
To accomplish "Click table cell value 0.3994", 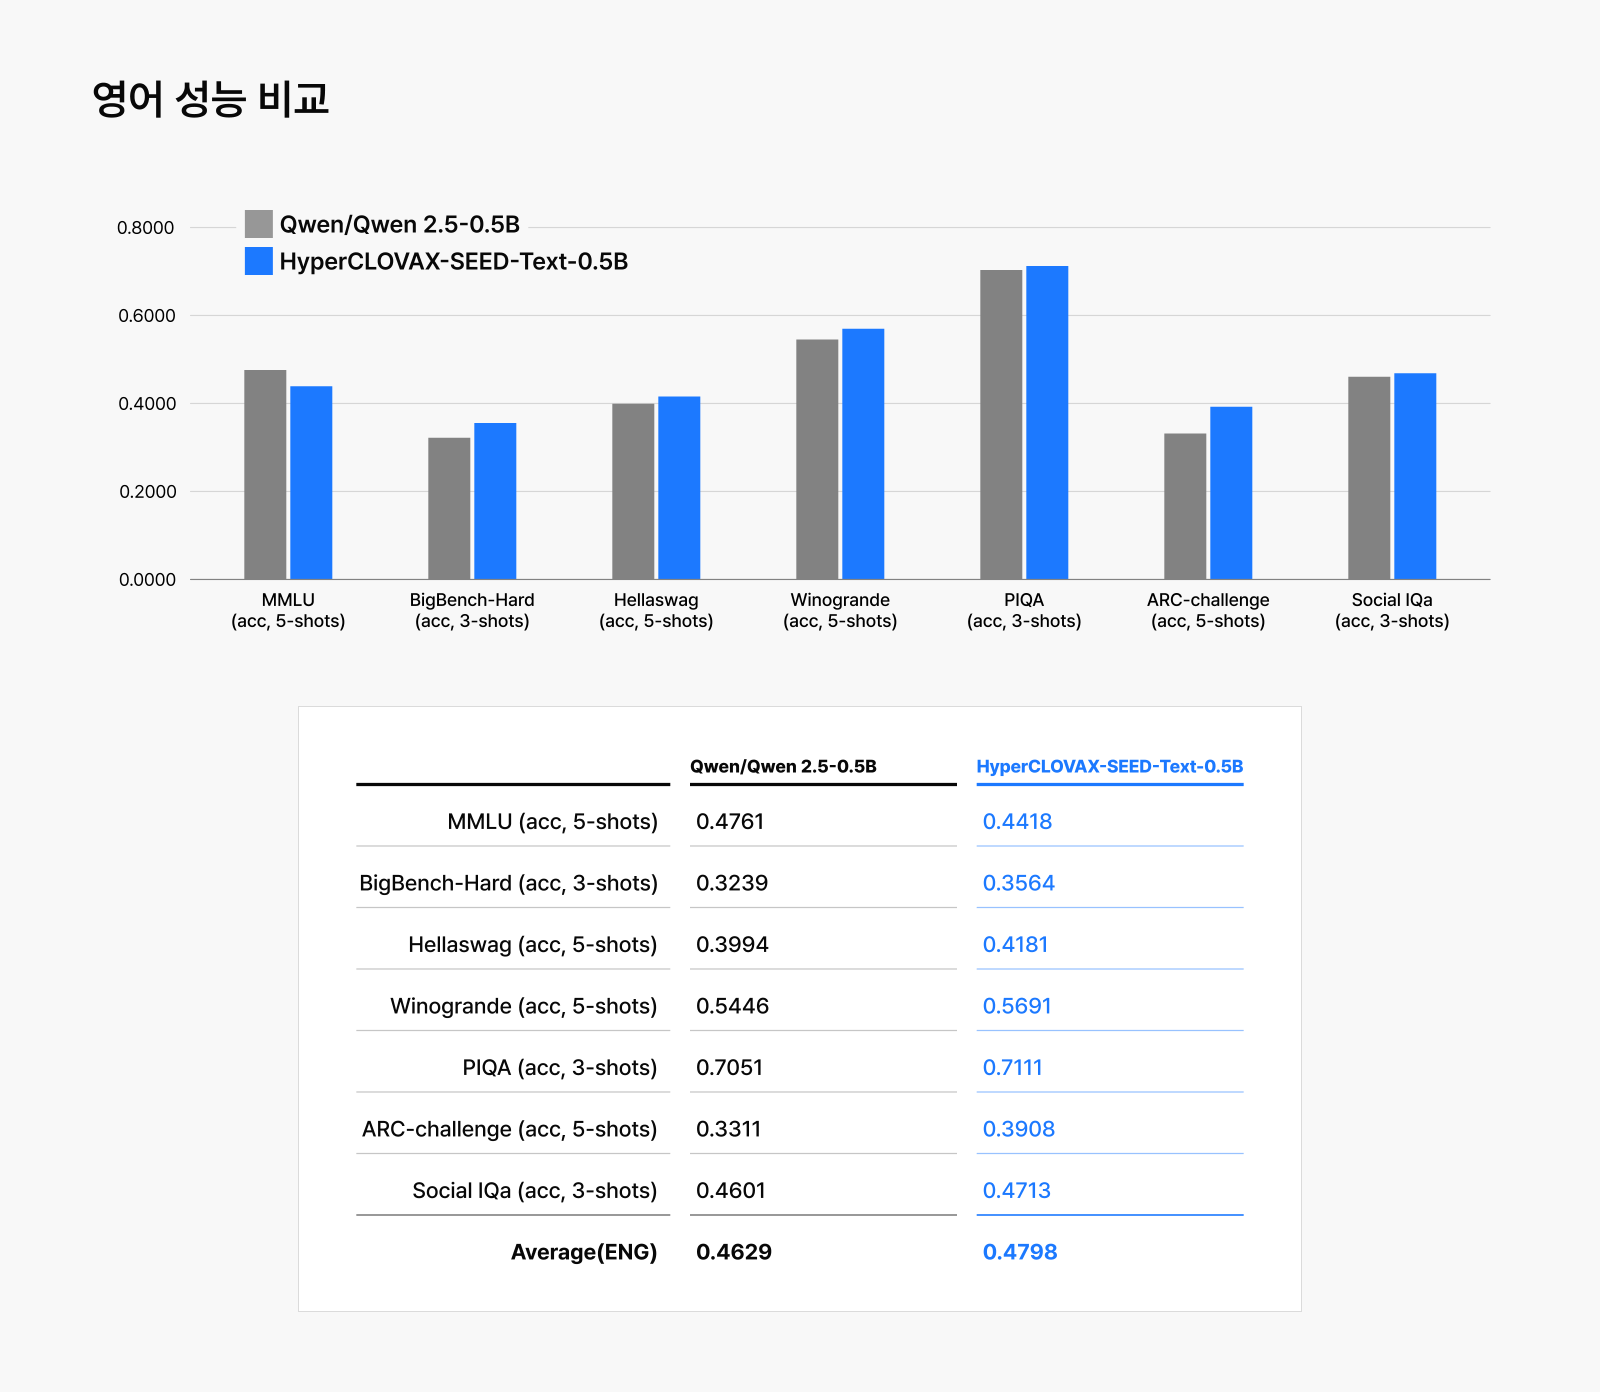I will (x=732, y=945).
